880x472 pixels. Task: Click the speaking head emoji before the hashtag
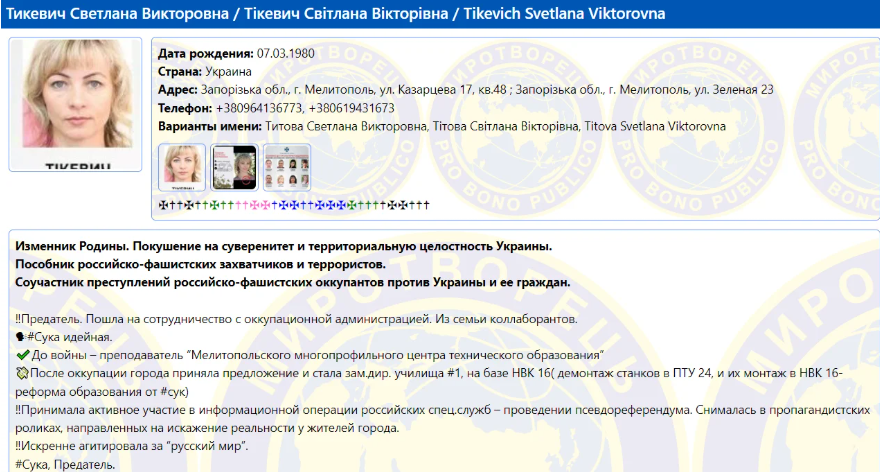click(21, 337)
